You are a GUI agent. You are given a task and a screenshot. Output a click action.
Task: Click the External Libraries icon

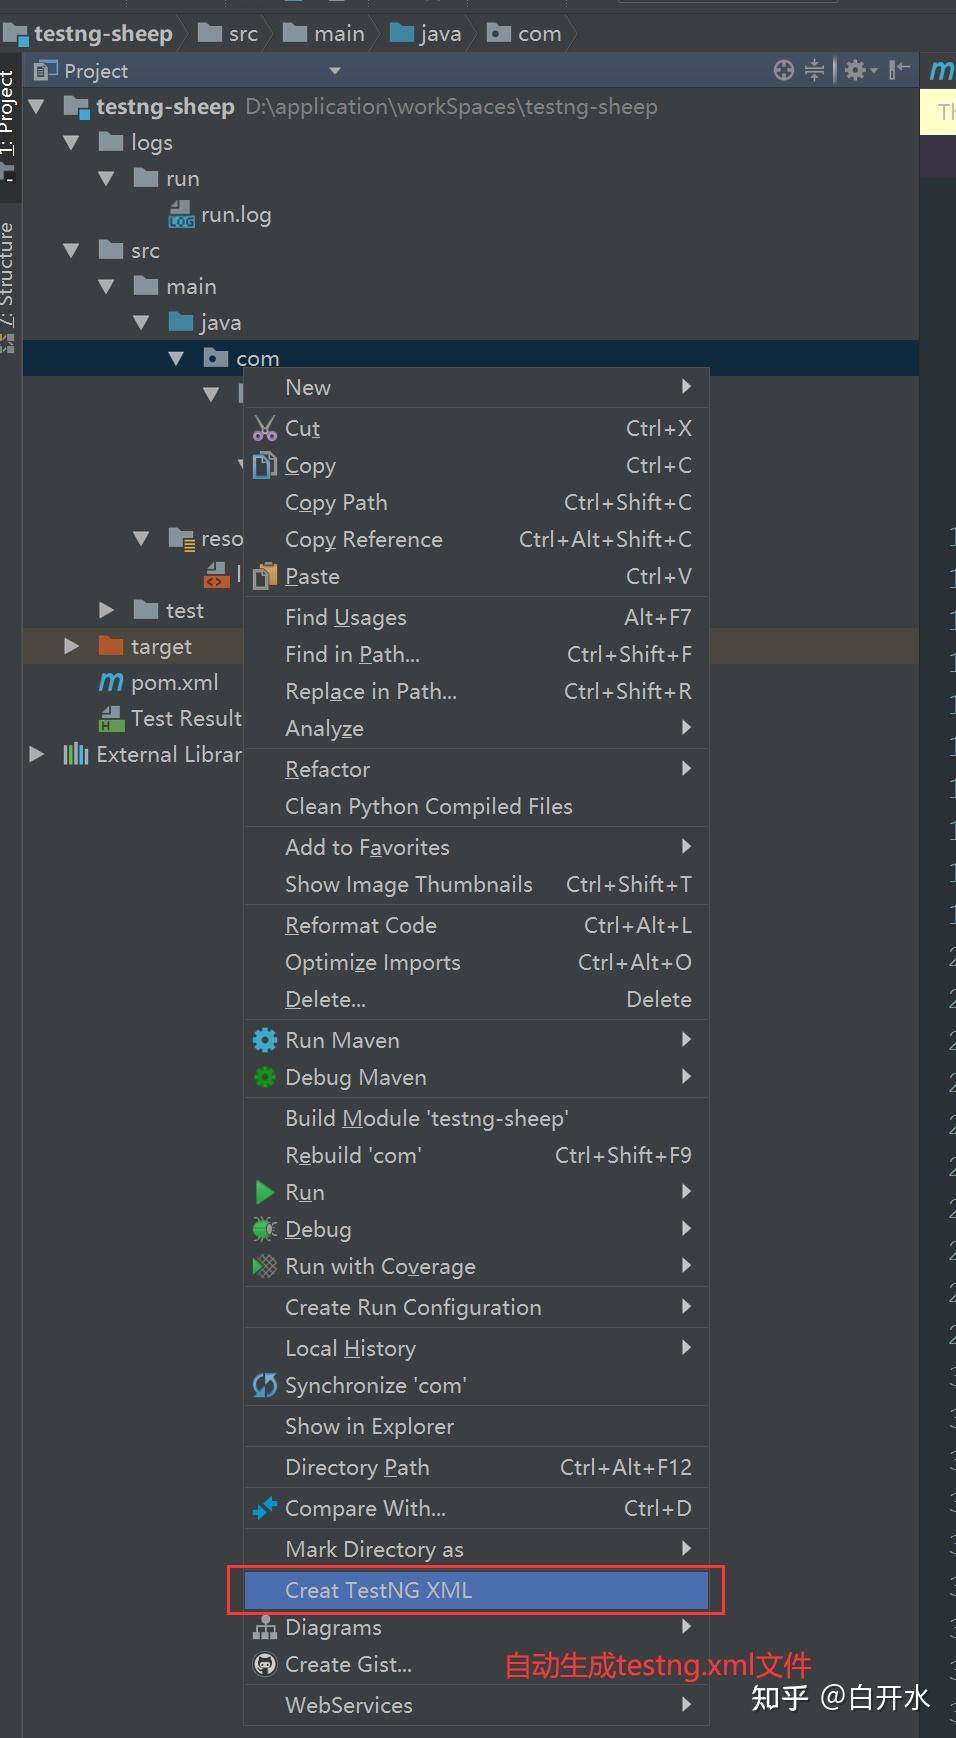[76, 753]
